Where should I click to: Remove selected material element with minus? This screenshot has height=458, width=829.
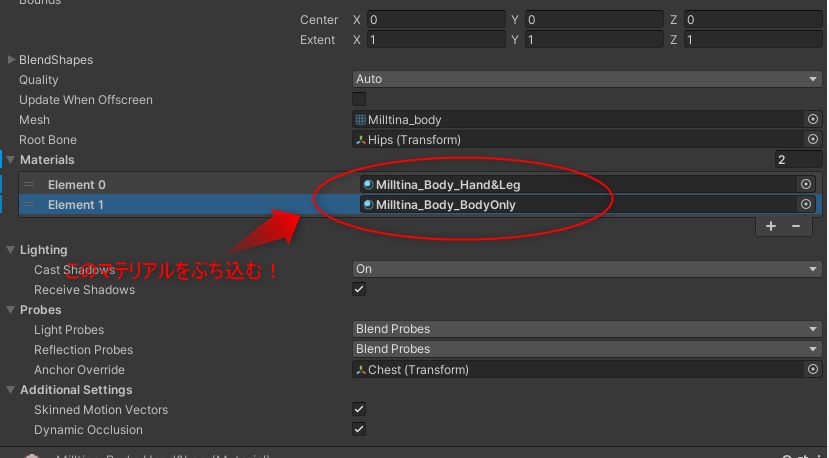[796, 226]
